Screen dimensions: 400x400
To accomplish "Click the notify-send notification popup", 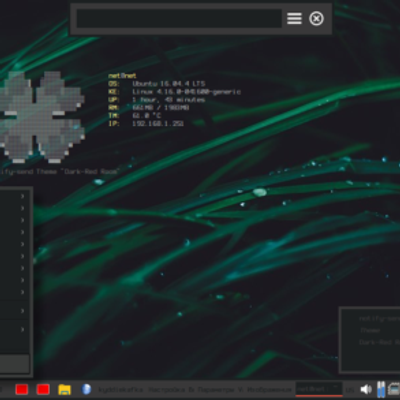I will coord(370,339).
